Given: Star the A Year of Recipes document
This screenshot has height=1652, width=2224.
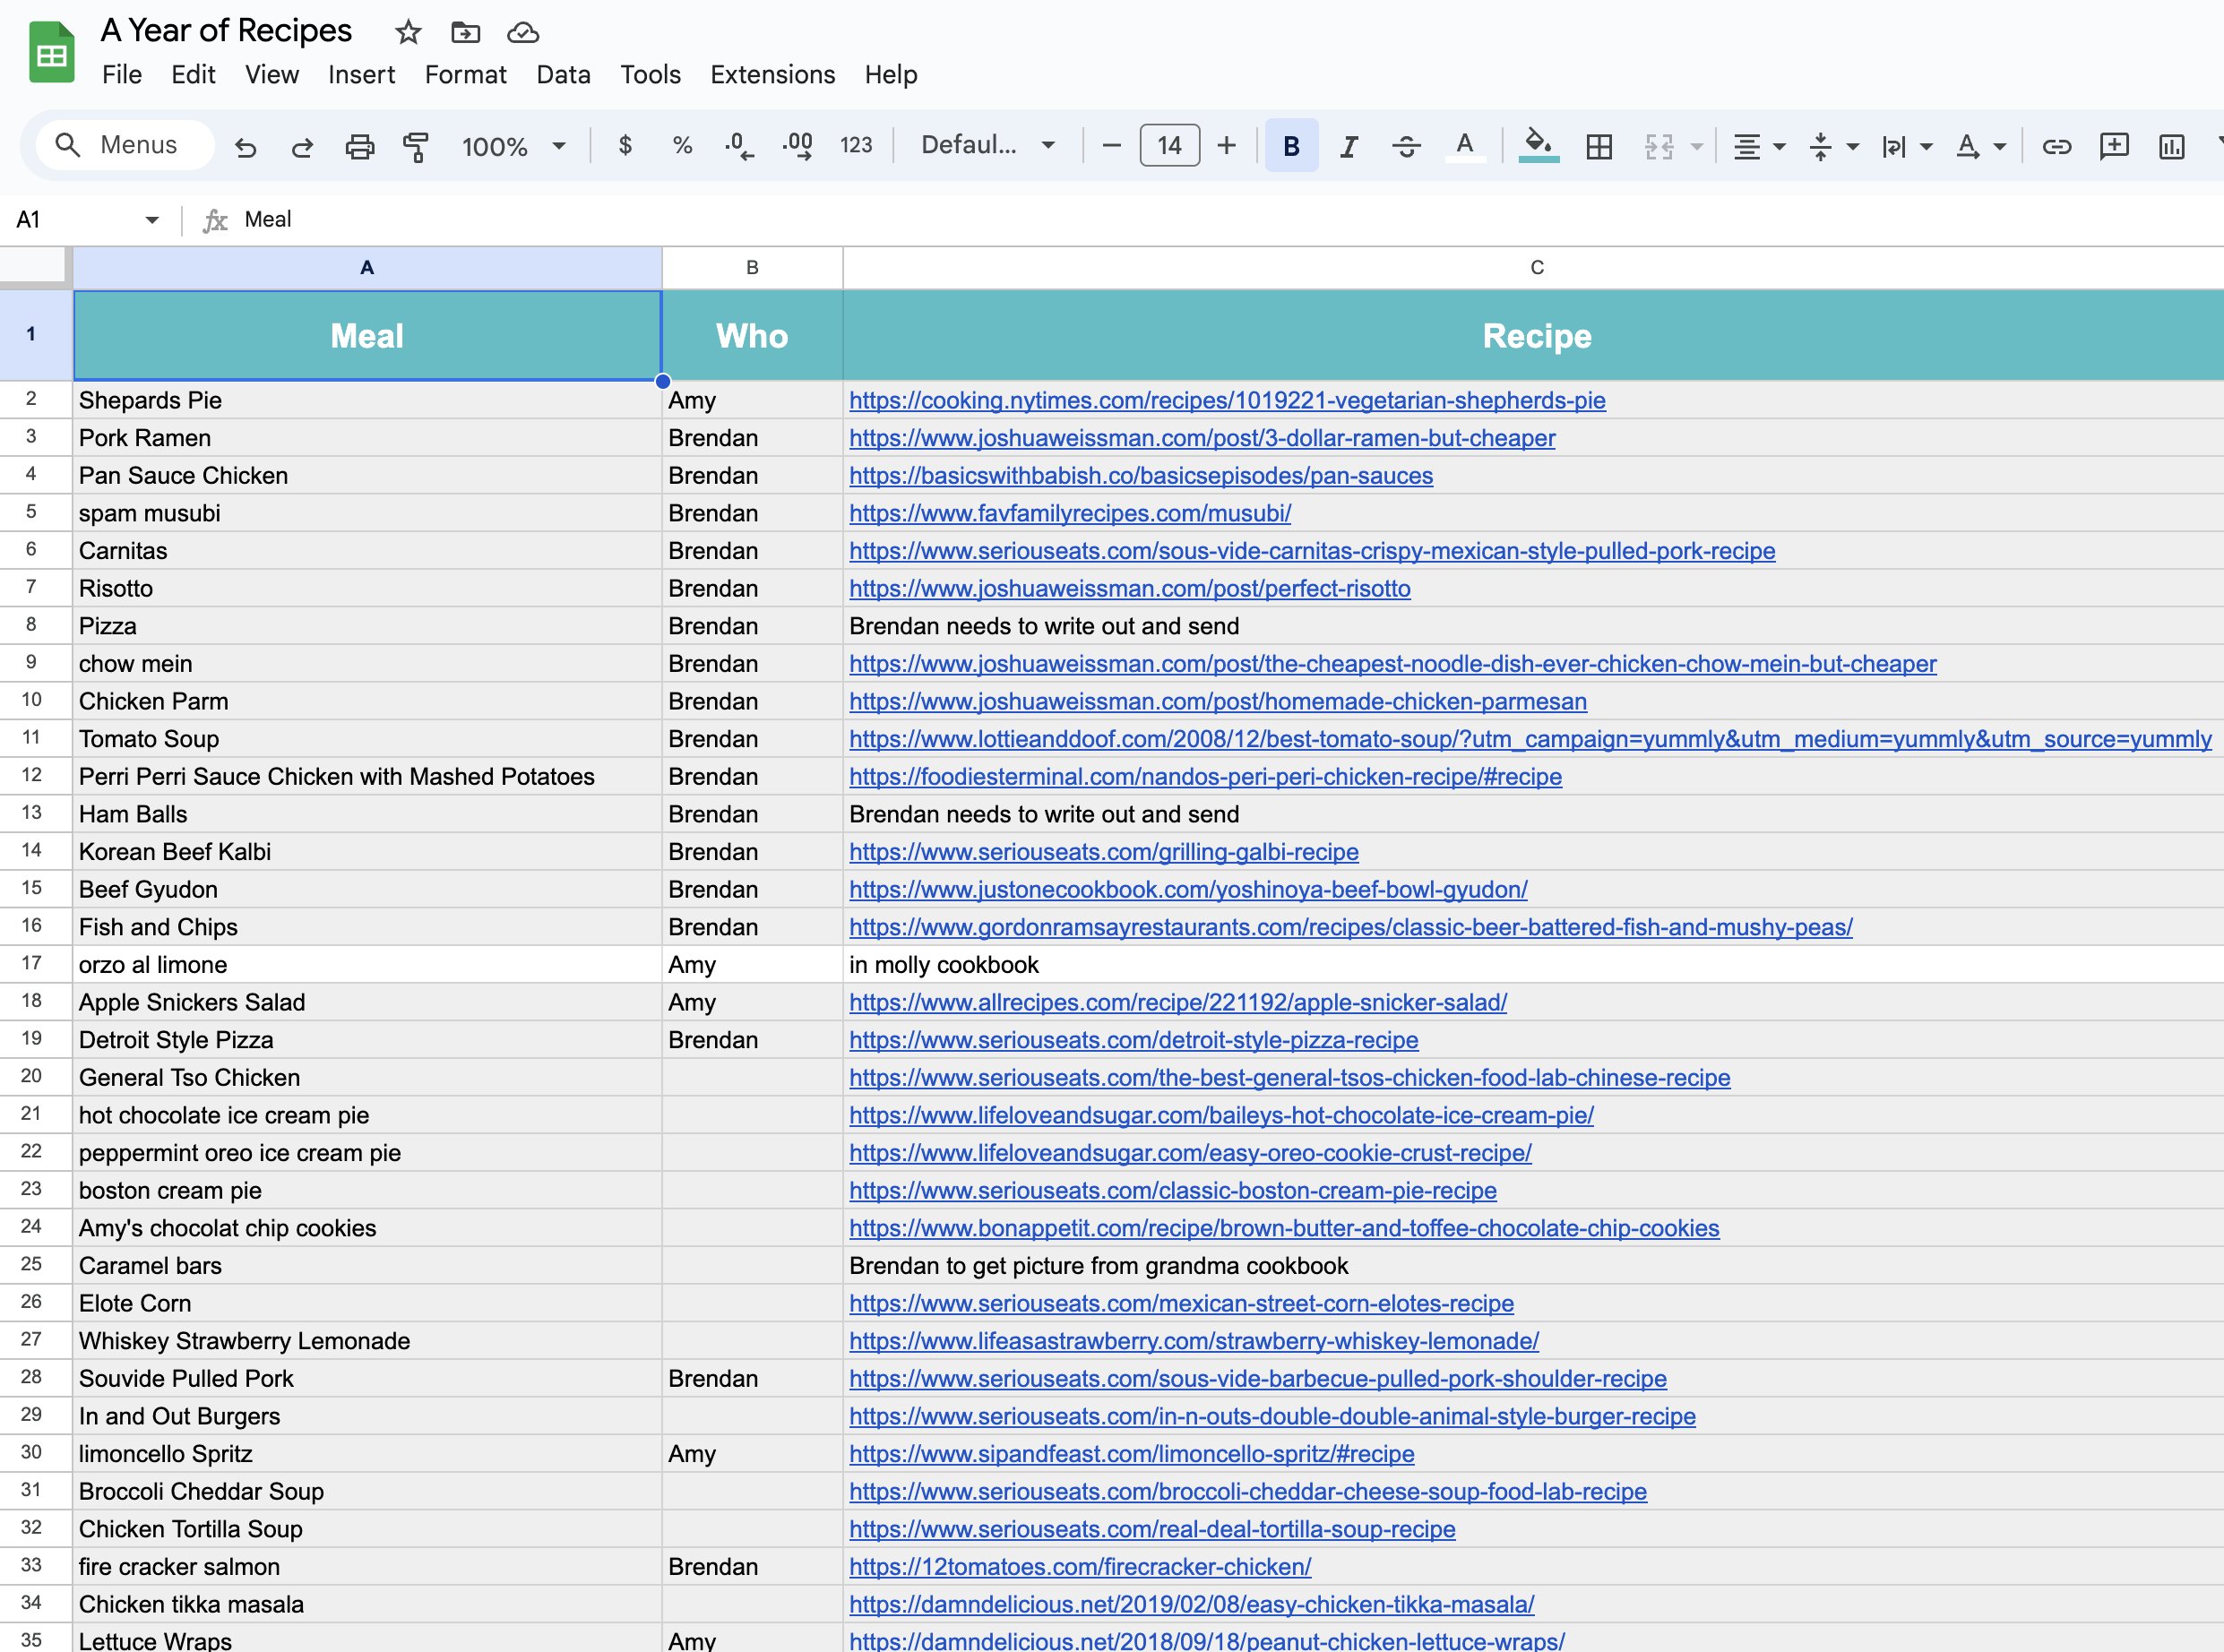Looking at the screenshot, I should point(408,32).
